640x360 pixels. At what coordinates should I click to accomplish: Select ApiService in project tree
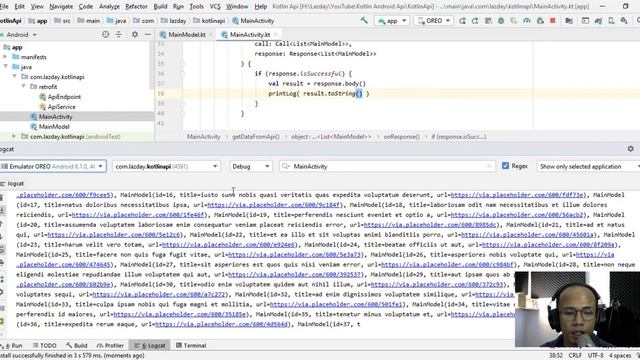click(x=61, y=107)
